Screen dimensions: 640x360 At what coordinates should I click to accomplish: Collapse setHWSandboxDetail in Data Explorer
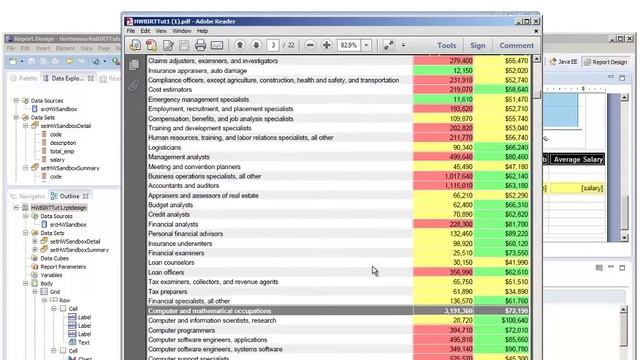tap(26, 126)
